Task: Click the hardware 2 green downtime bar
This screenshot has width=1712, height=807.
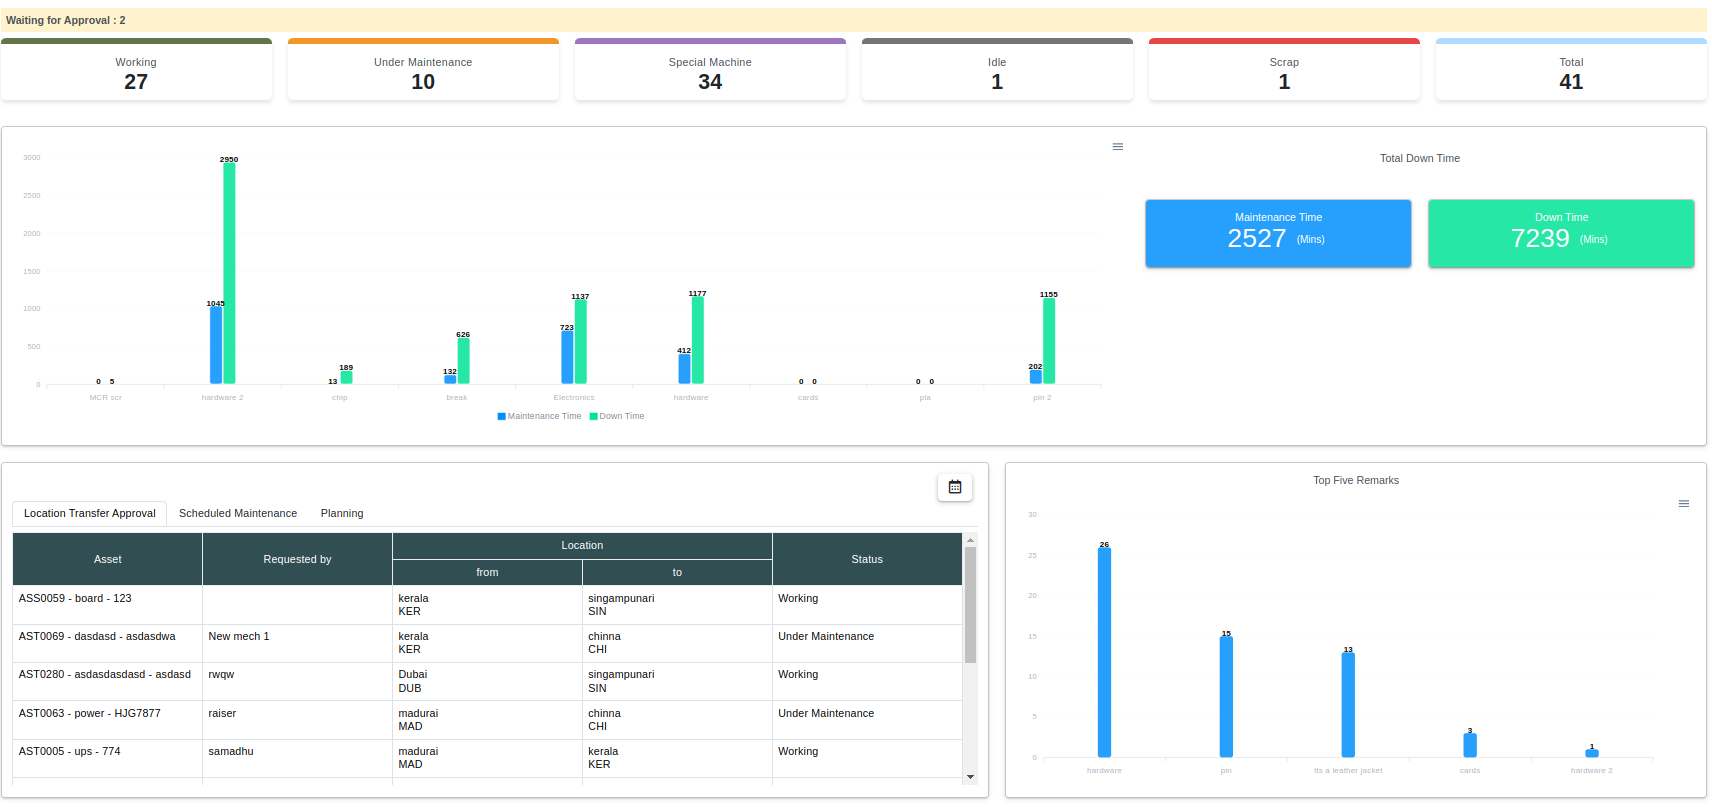Action: click(x=229, y=273)
